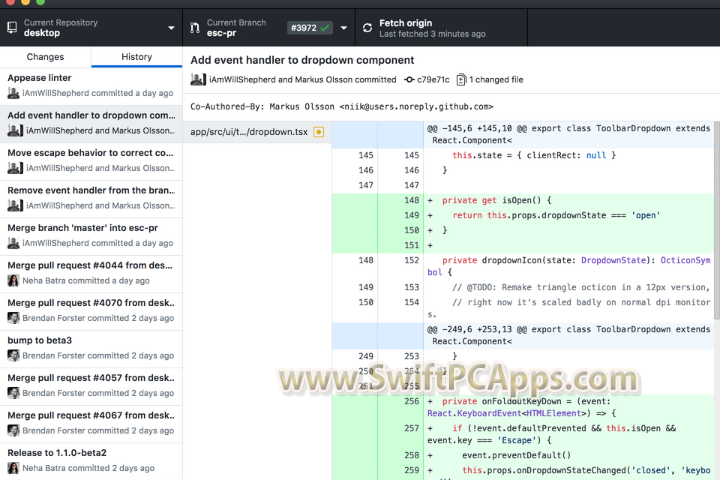
Task: Open the Current Repository dropdown arrow
Action: [171, 28]
